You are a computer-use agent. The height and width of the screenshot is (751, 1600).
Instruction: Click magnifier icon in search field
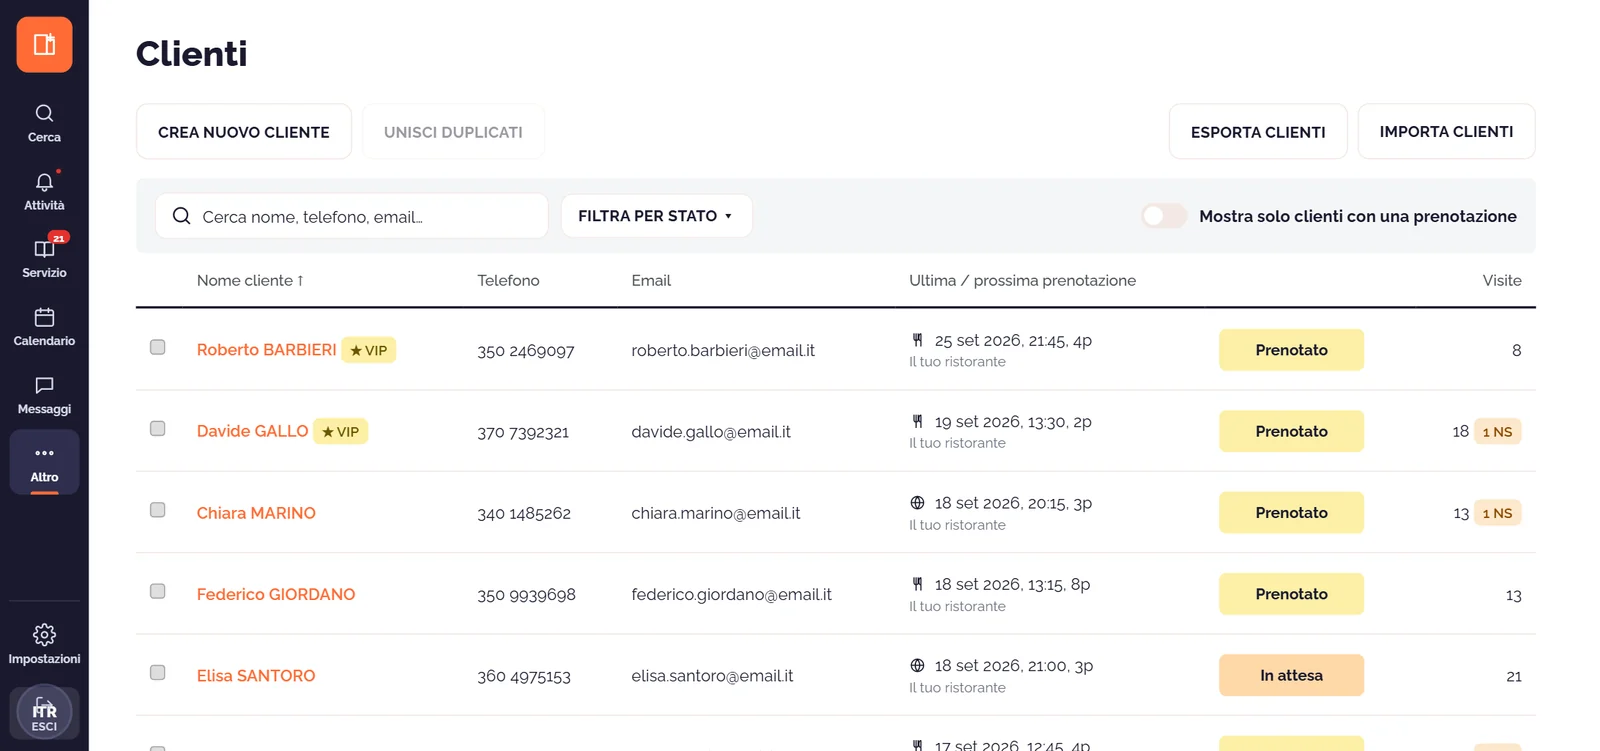click(181, 216)
